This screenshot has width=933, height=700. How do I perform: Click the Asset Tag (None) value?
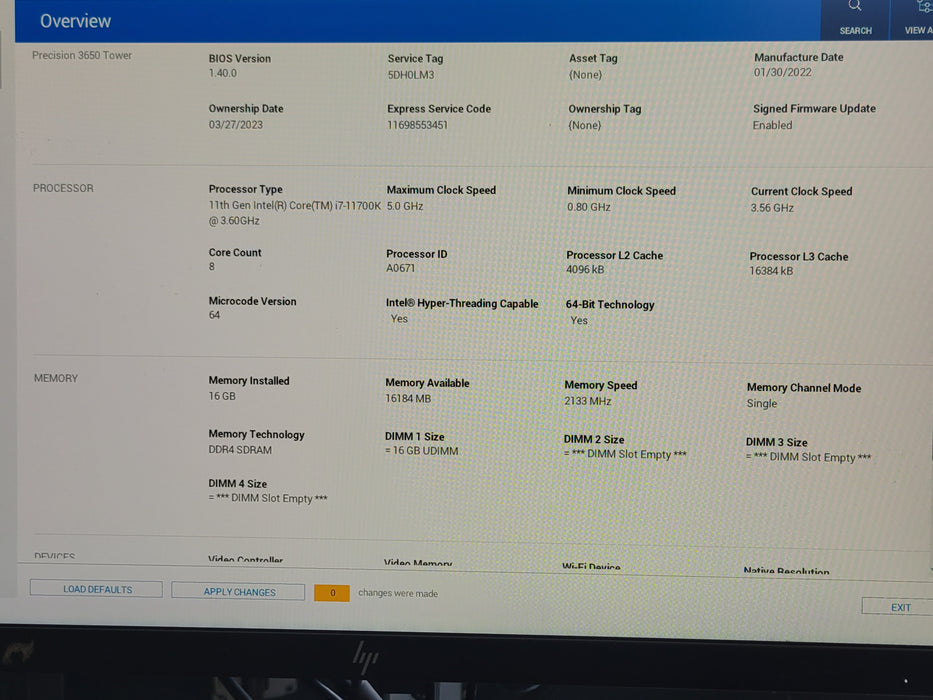click(x=586, y=74)
